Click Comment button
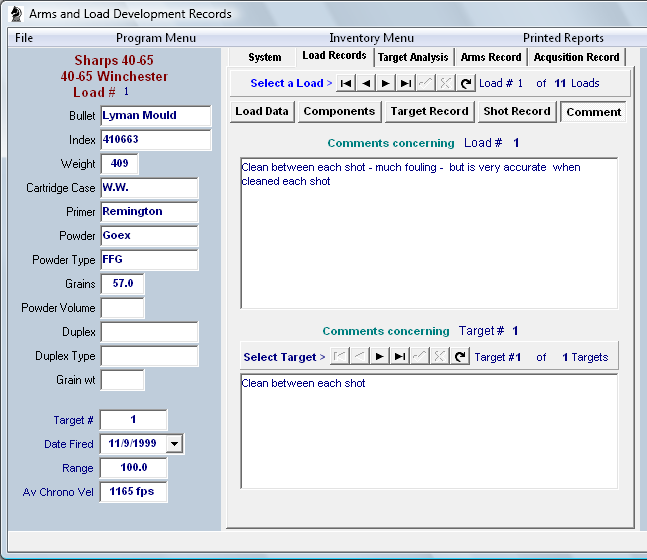Viewport: 647px width, 560px height. tap(593, 112)
